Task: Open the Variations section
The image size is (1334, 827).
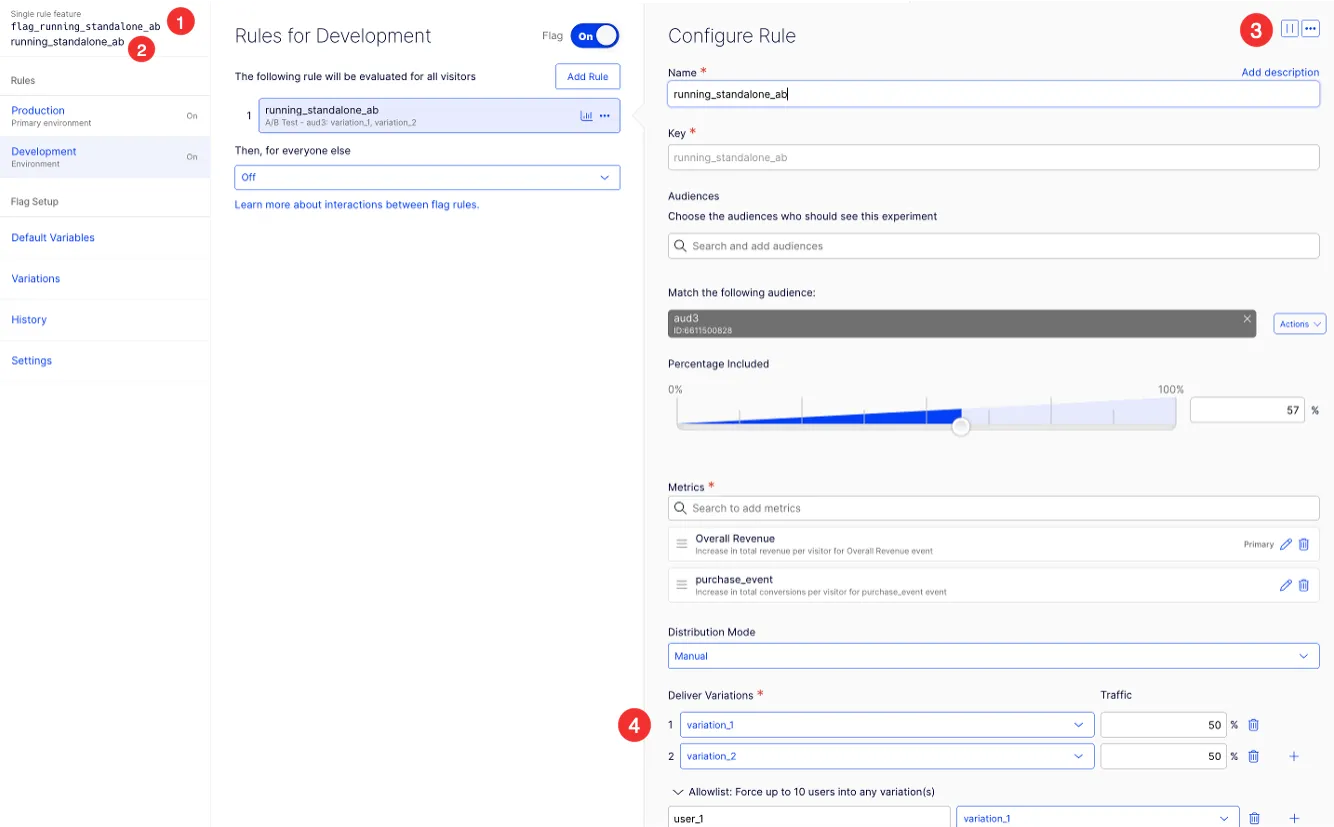Action: tap(36, 279)
